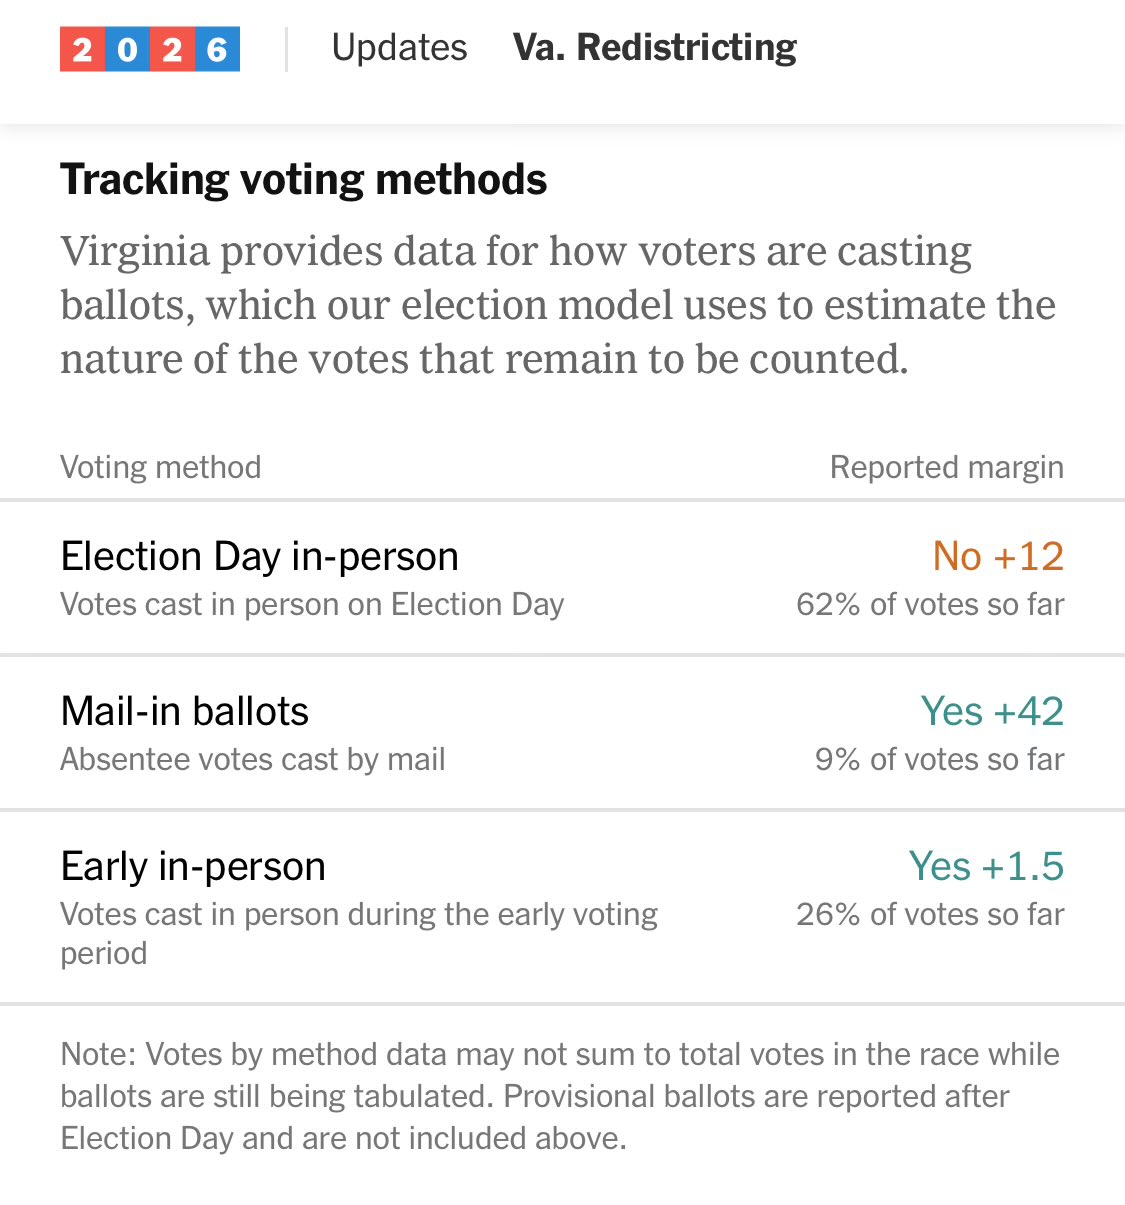Click the provisional ballots note at the bottom

point(560,1096)
